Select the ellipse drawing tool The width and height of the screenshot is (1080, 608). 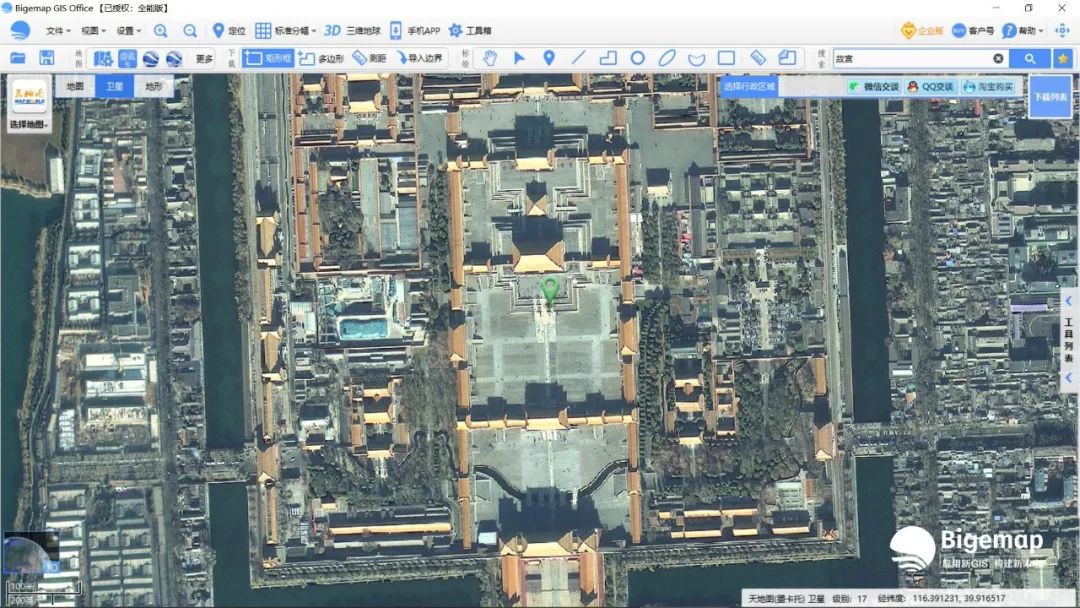667,58
